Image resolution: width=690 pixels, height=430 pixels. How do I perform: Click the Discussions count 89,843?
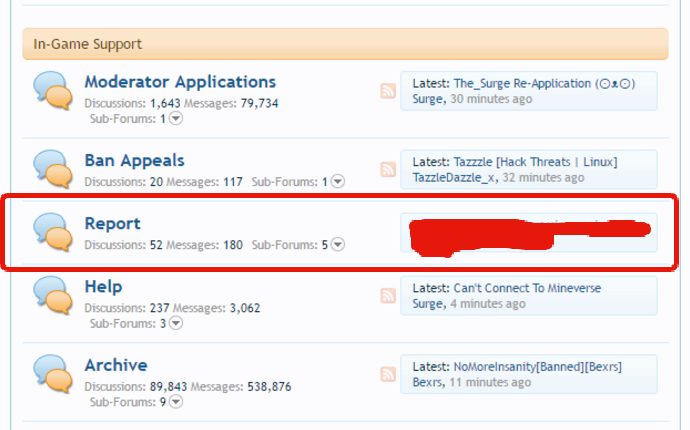[169, 387]
